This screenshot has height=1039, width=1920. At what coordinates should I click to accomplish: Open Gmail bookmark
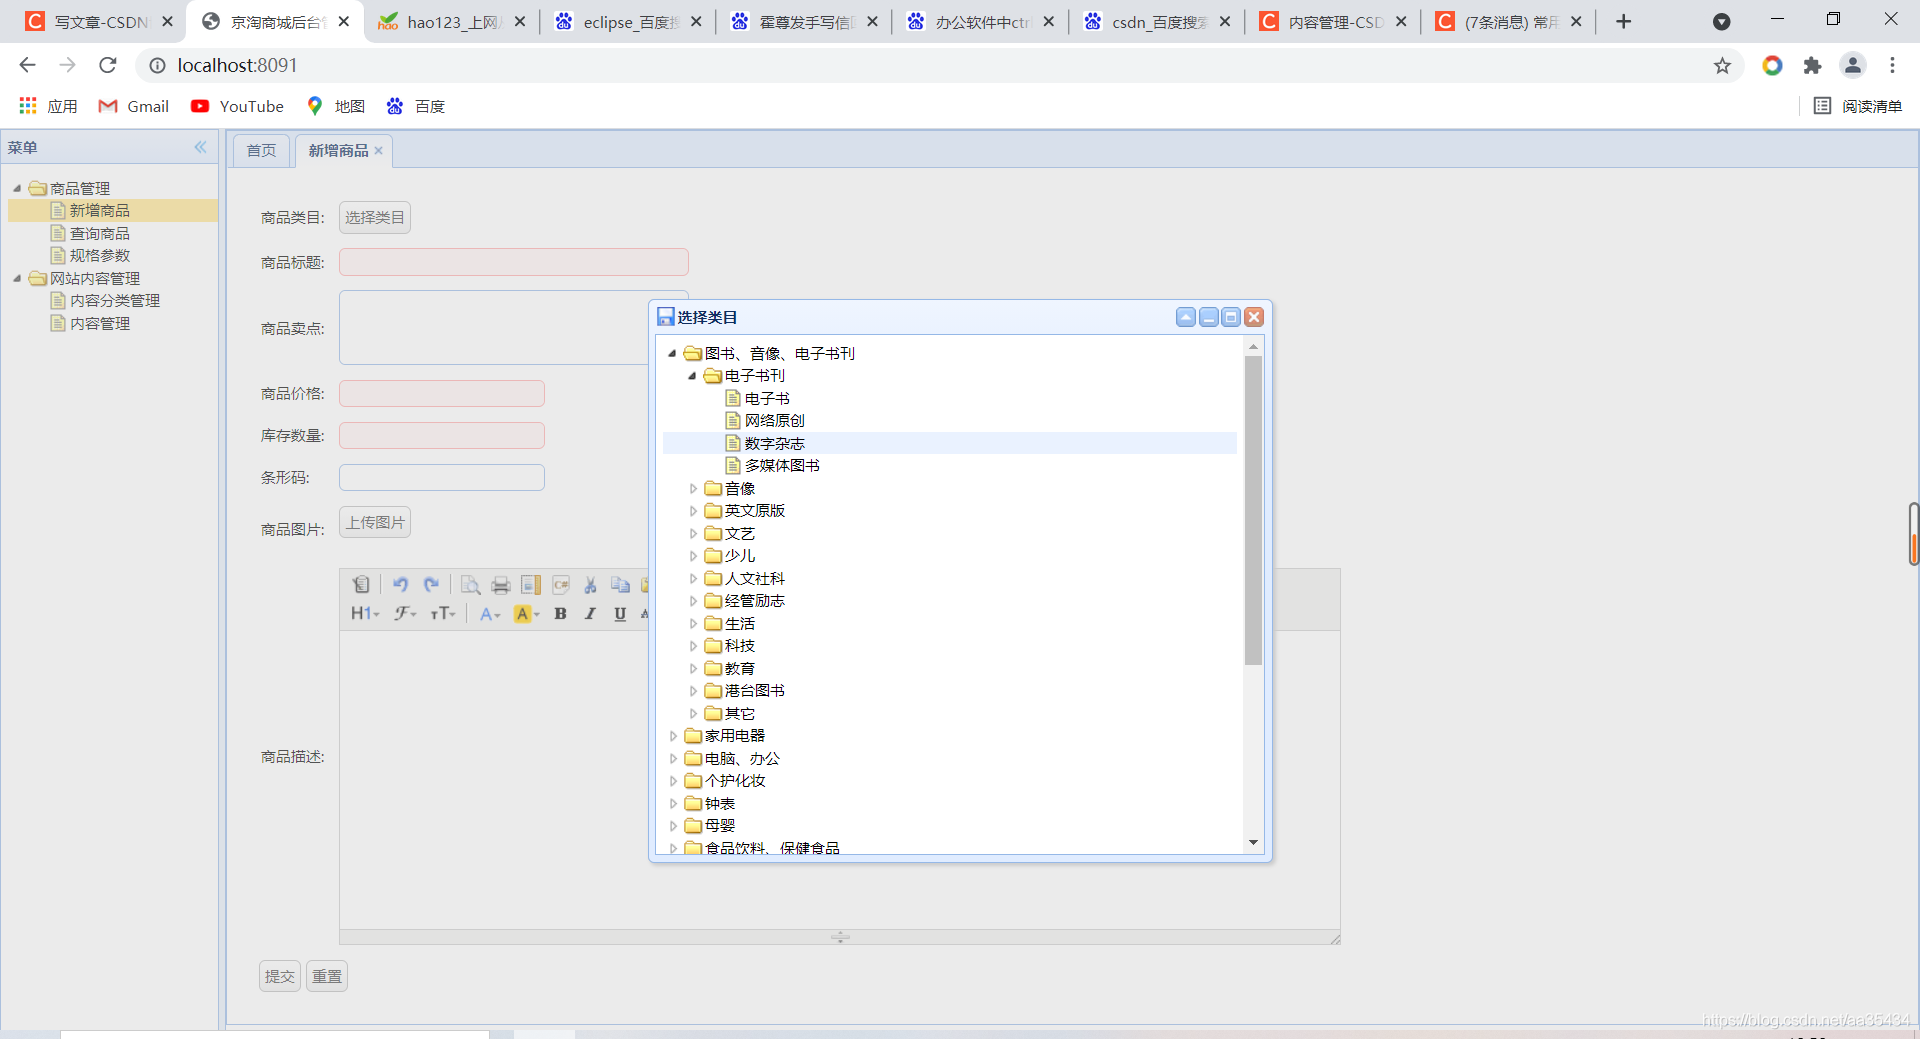tap(133, 106)
